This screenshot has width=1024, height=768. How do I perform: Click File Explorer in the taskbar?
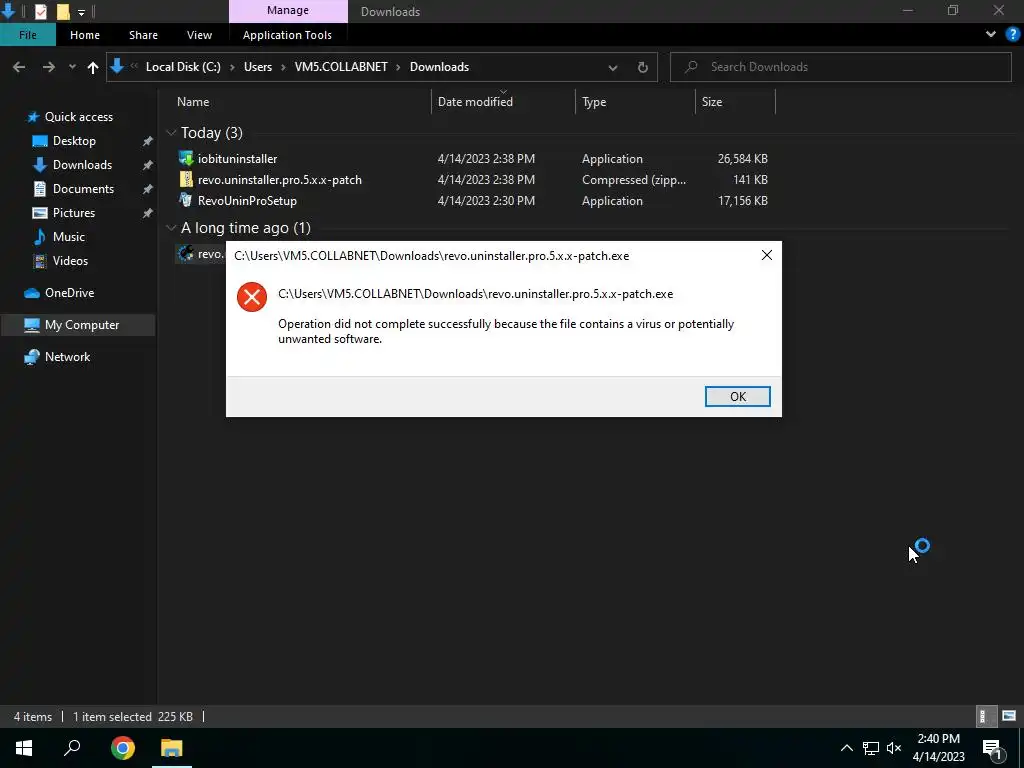pyautogui.click(x=172, y=748)
